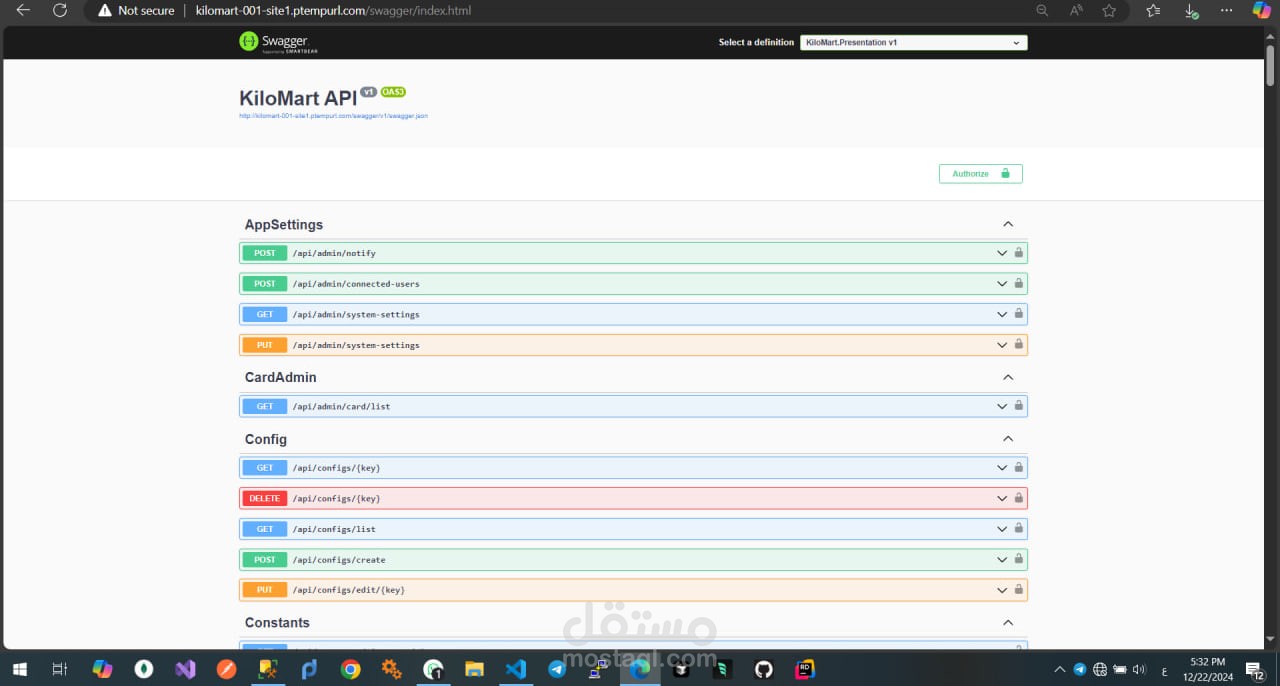Click lock icon on PUT /api/admin/system-settings
1280x686 pixels.
click(x=1018, y=345)
